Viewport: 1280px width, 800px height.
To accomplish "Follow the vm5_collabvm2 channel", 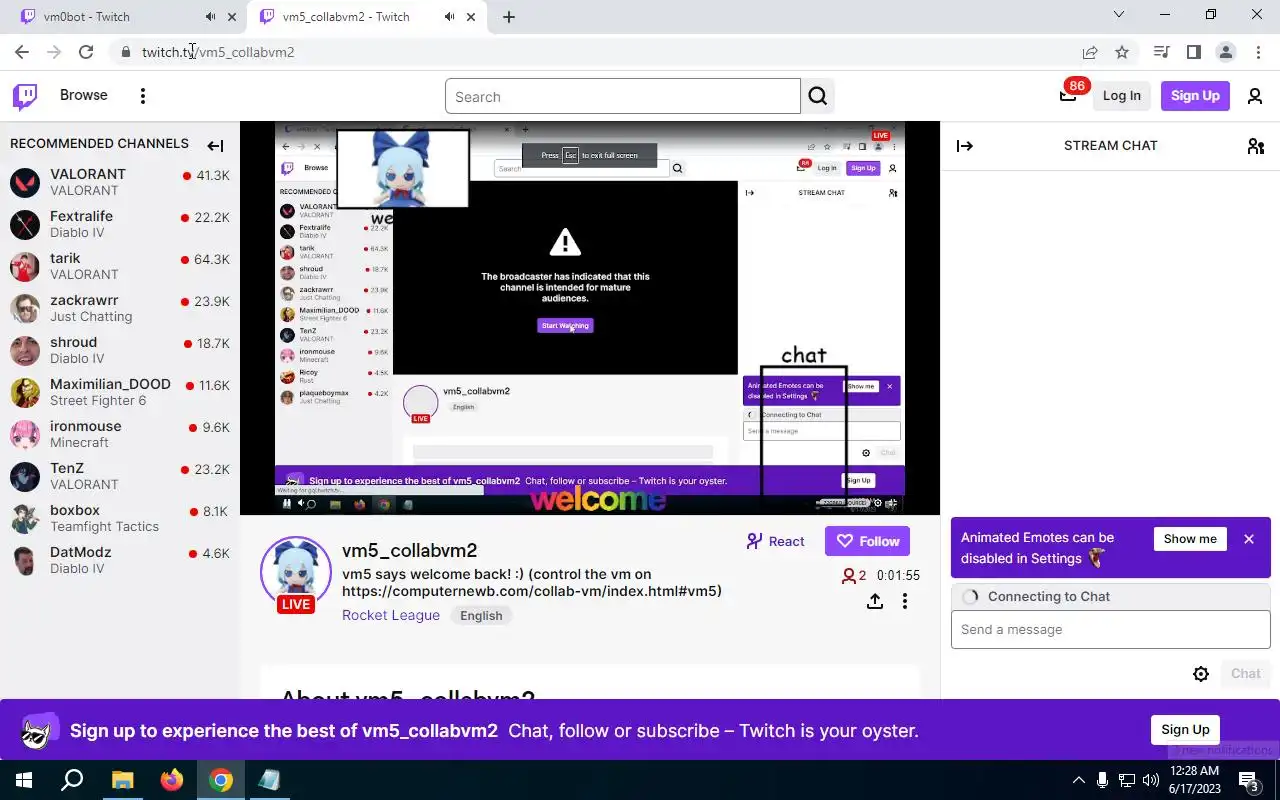I will point(867,541).
